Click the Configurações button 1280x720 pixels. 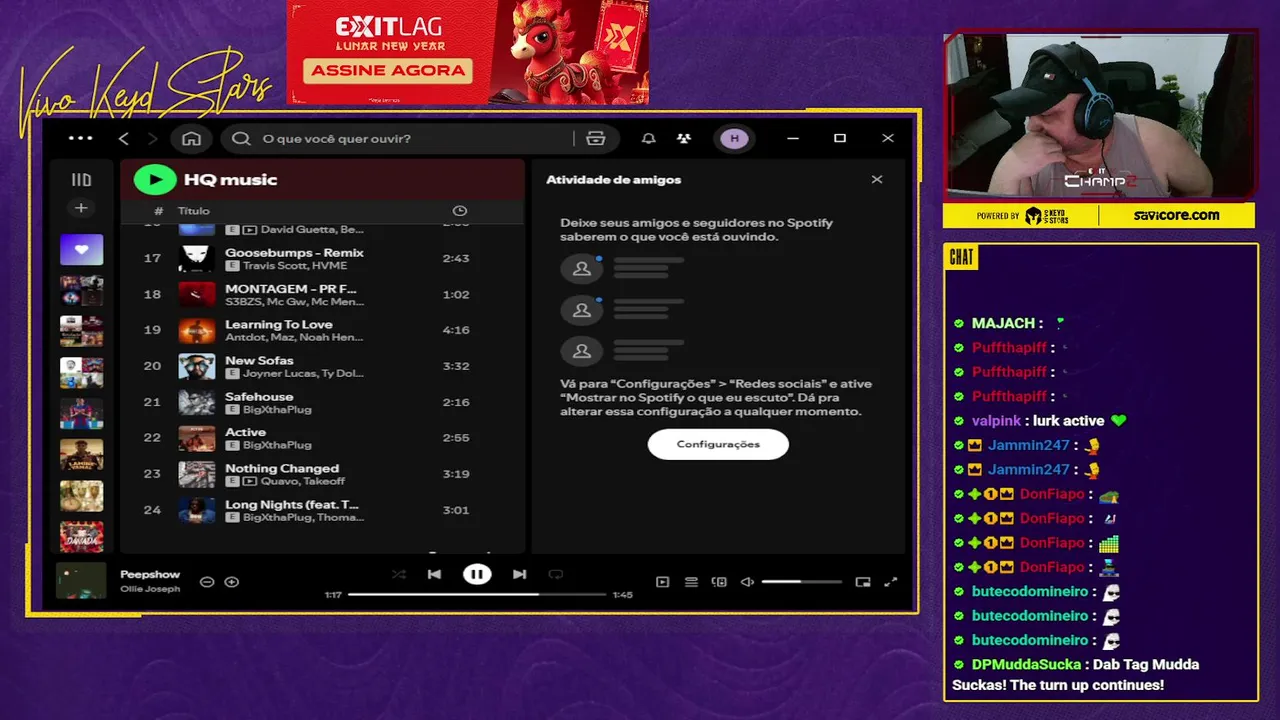[x=718, y=444]
